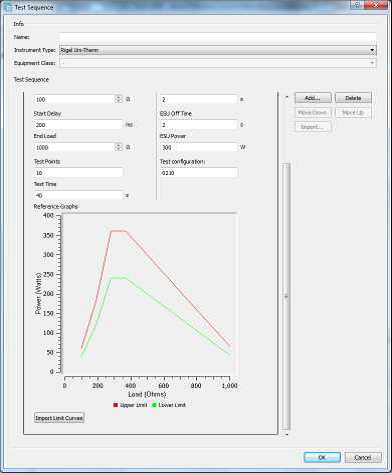Click the Start Delay input field
Image resolution: width=392 pixels, height=473 pixels.
pos(79,125)
